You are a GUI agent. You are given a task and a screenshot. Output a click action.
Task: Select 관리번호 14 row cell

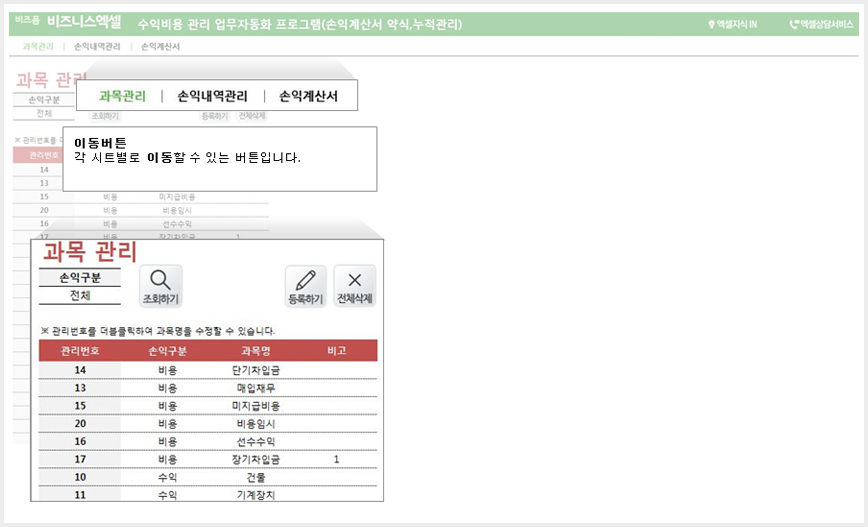80,370
